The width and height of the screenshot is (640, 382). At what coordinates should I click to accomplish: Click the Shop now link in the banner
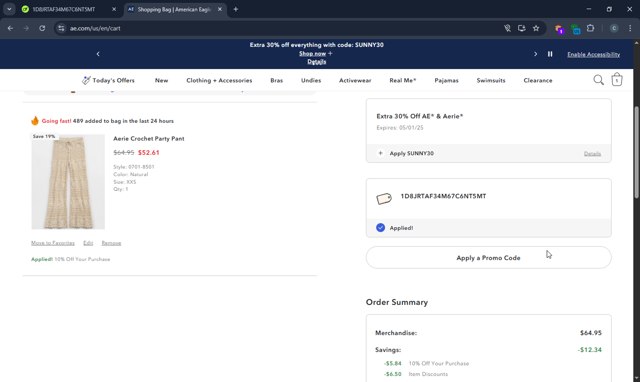[x=313, y=53]
